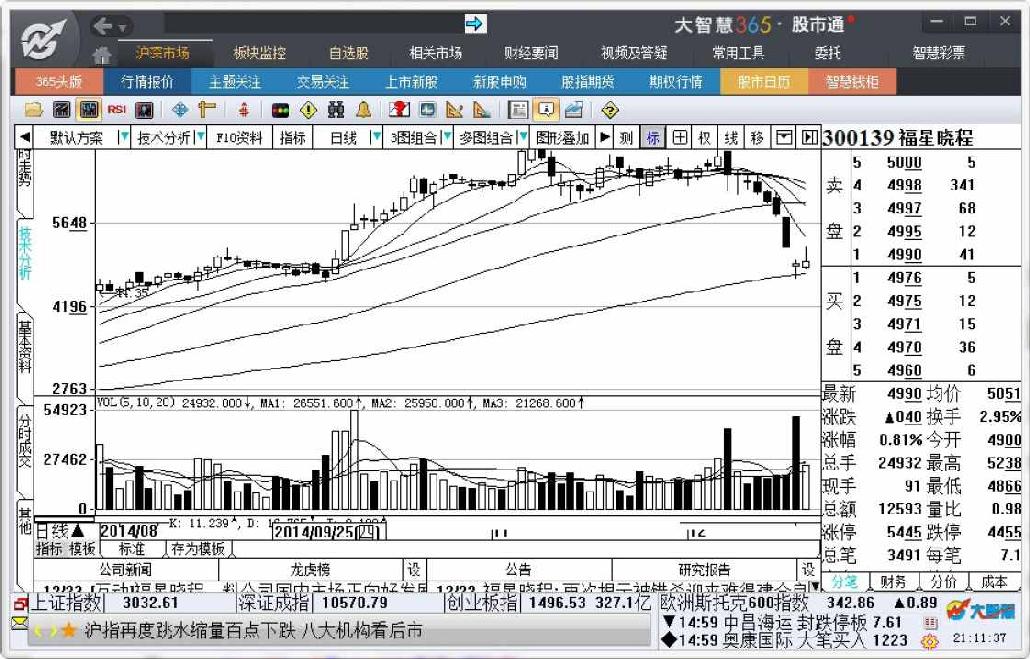Select the 技术分析 vertical side tab
Screen dimensions: 1030x659
click(25, 253)
